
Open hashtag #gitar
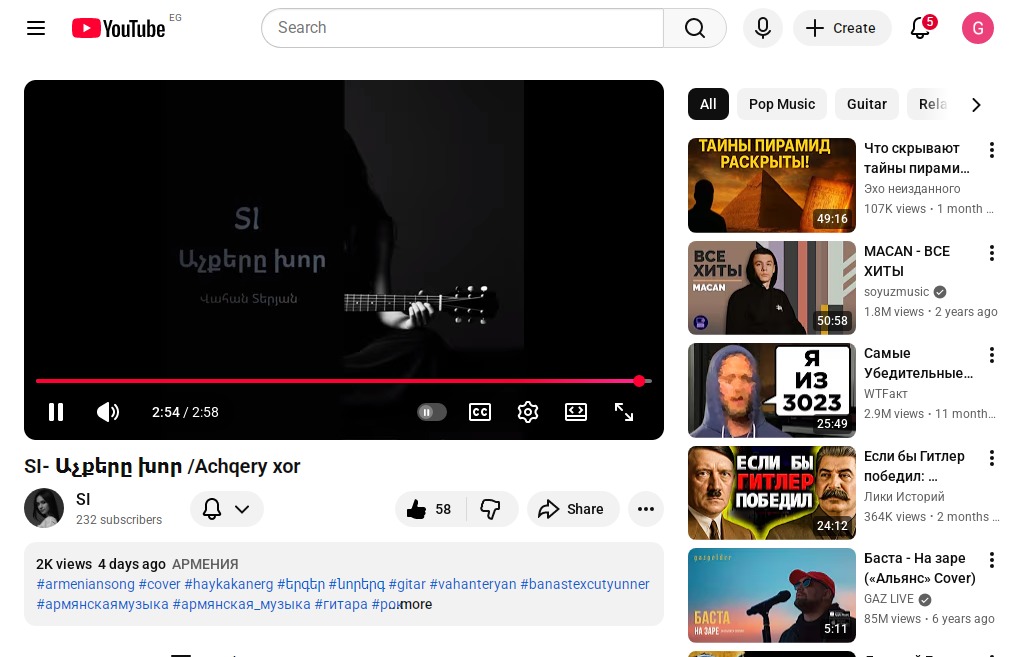coord(407,585)
